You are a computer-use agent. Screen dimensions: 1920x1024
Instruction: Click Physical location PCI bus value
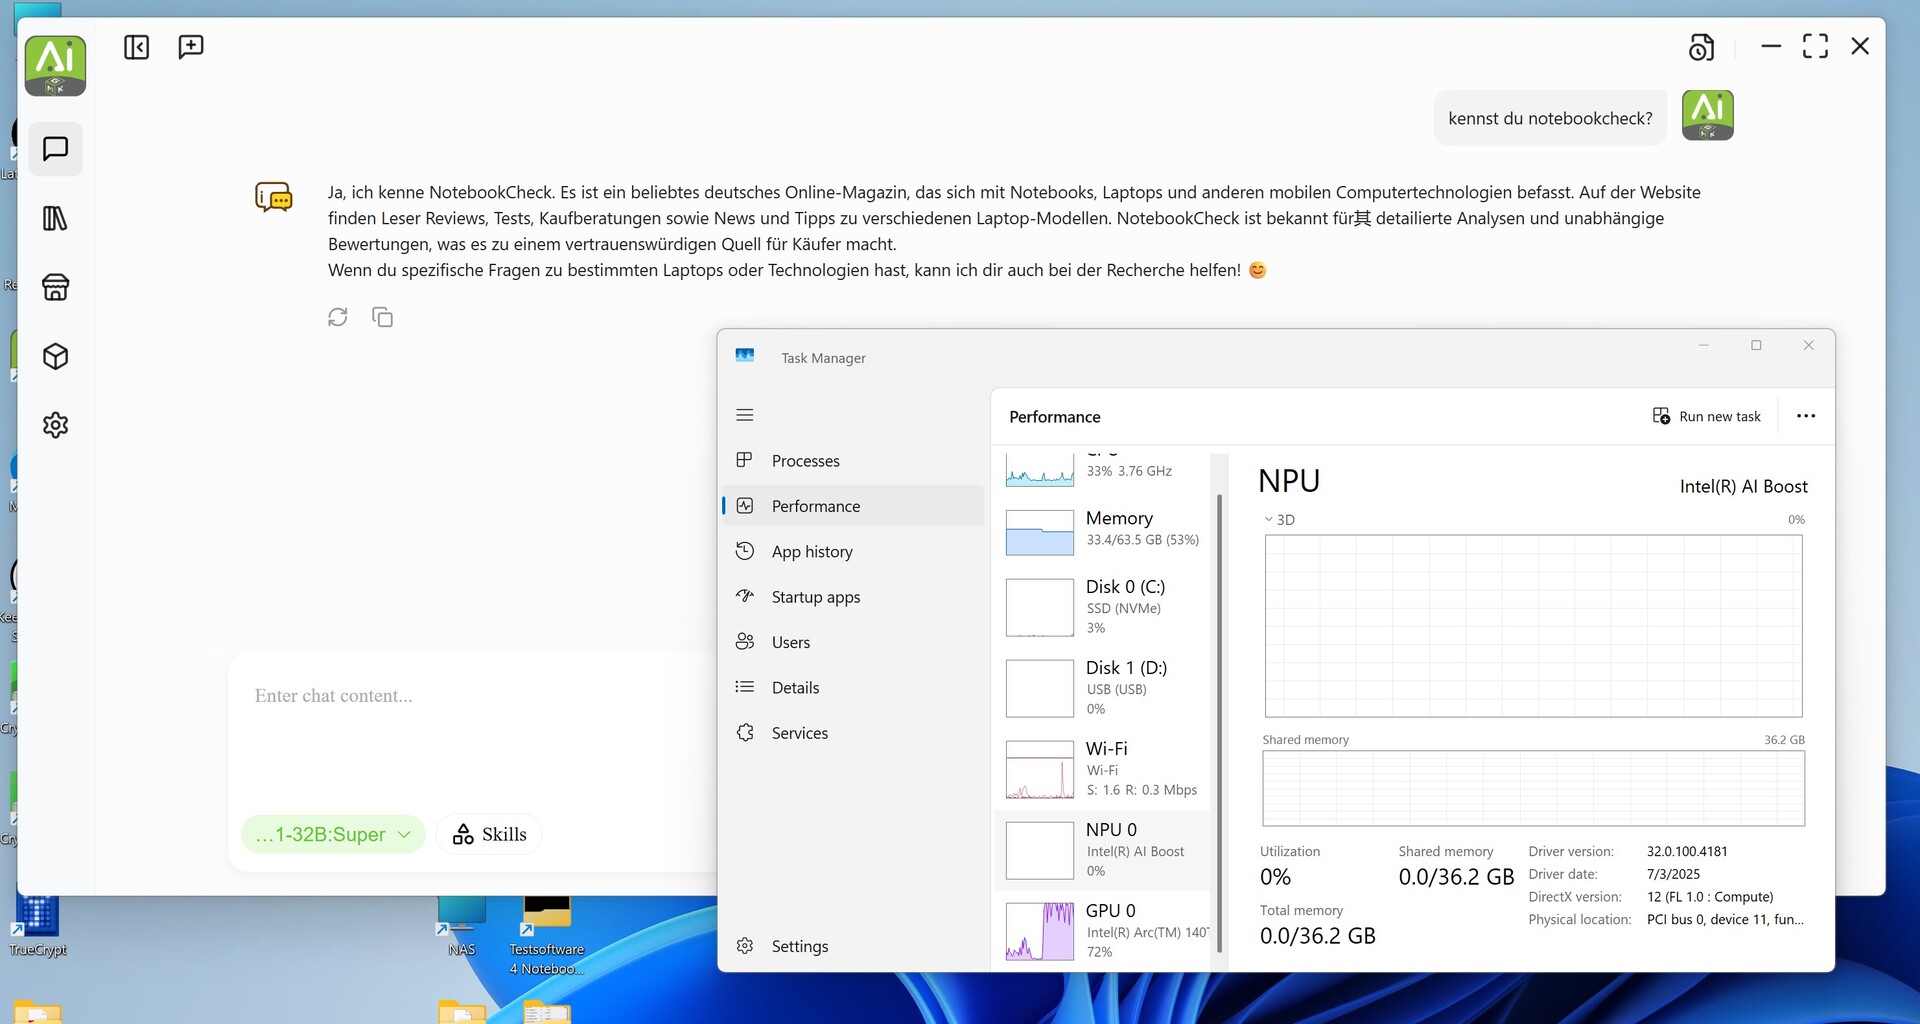pos(1725,920)
